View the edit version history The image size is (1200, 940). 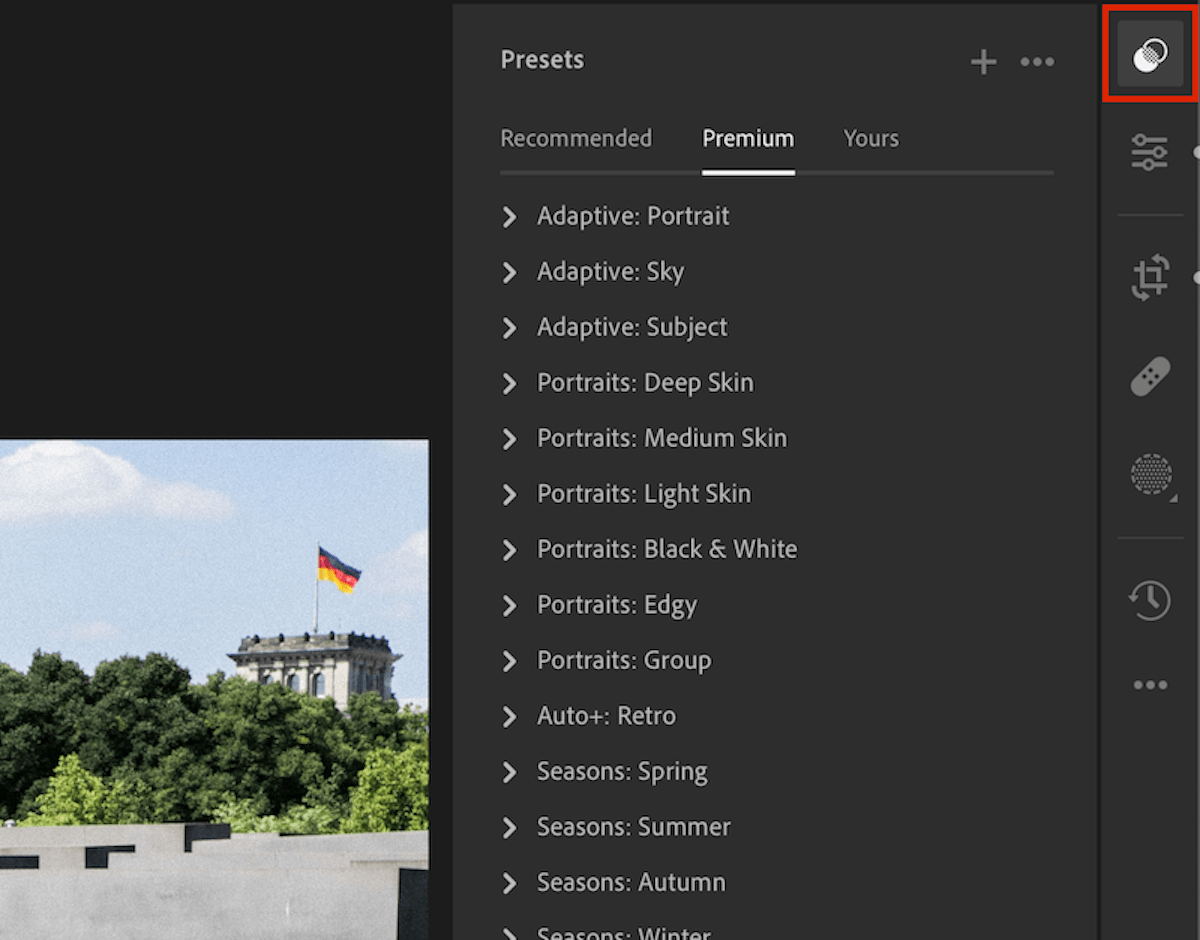coord(1148,600)
